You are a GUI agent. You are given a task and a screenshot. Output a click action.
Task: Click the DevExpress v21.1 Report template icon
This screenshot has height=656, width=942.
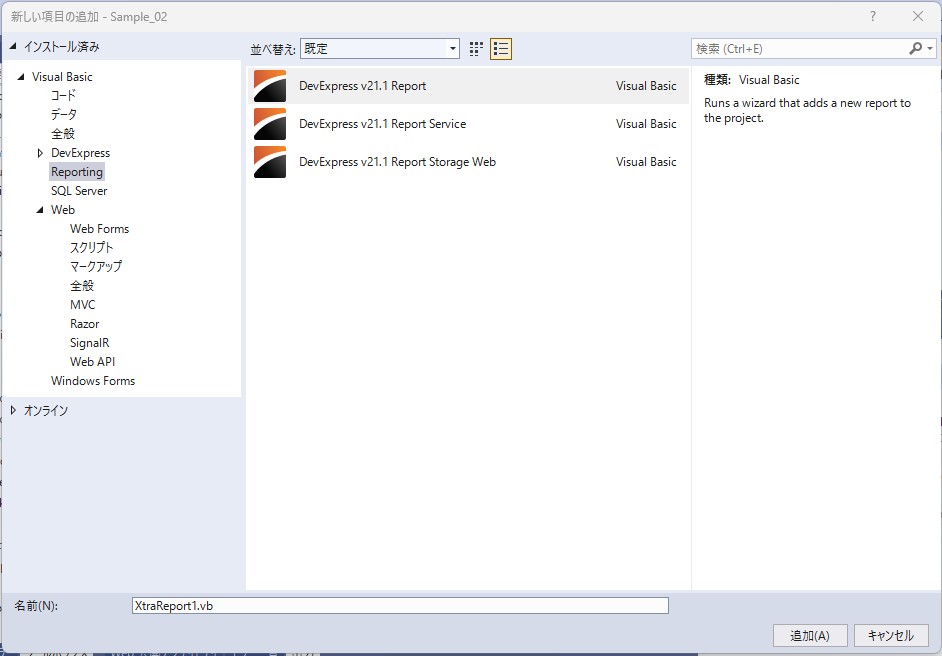(270, 86)
